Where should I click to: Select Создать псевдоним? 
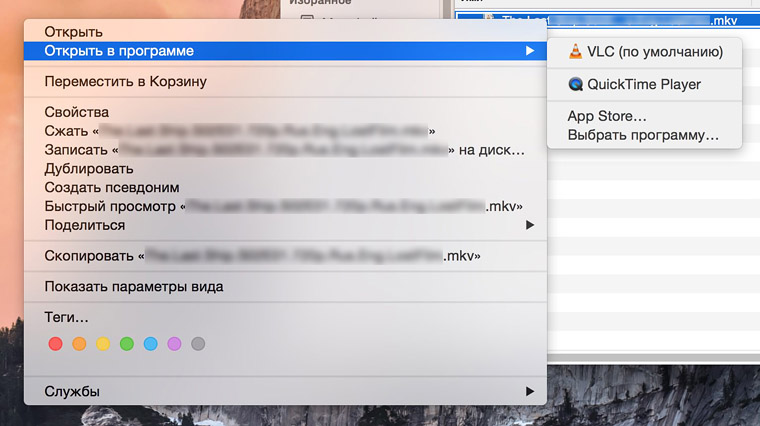coord(285,187)
